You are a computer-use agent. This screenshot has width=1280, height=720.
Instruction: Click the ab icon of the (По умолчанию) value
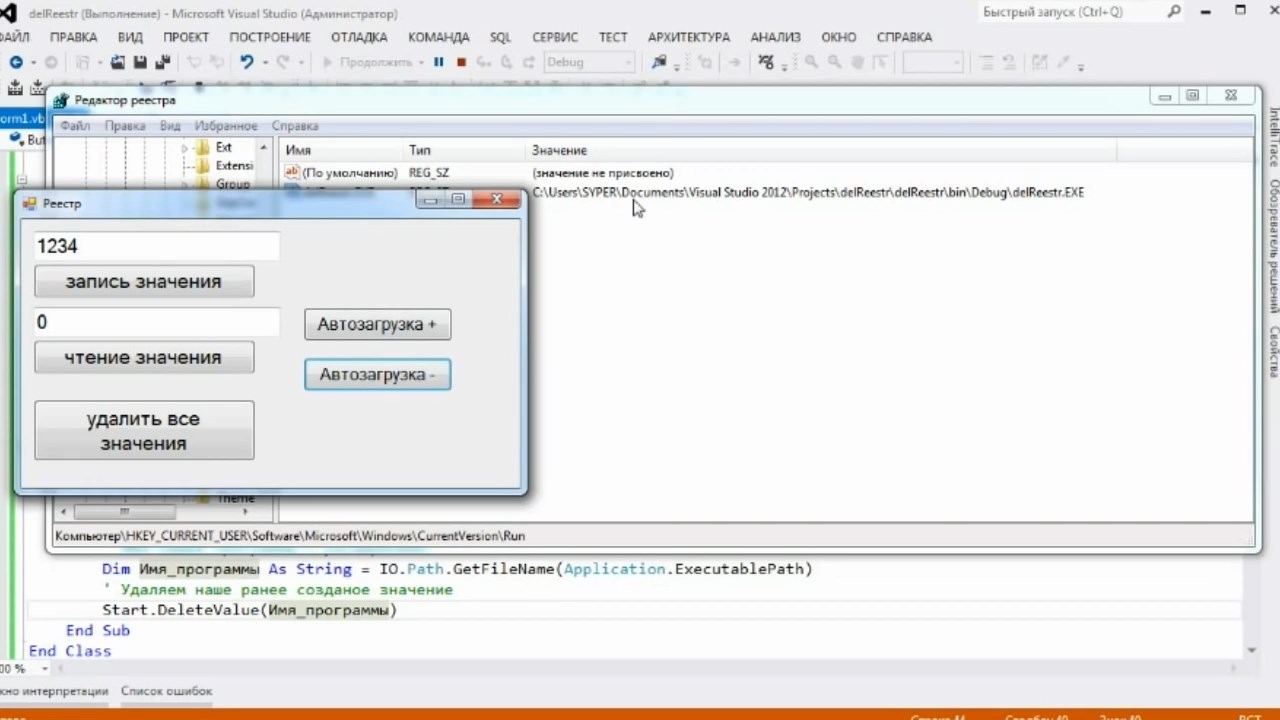tap(292, 173)
